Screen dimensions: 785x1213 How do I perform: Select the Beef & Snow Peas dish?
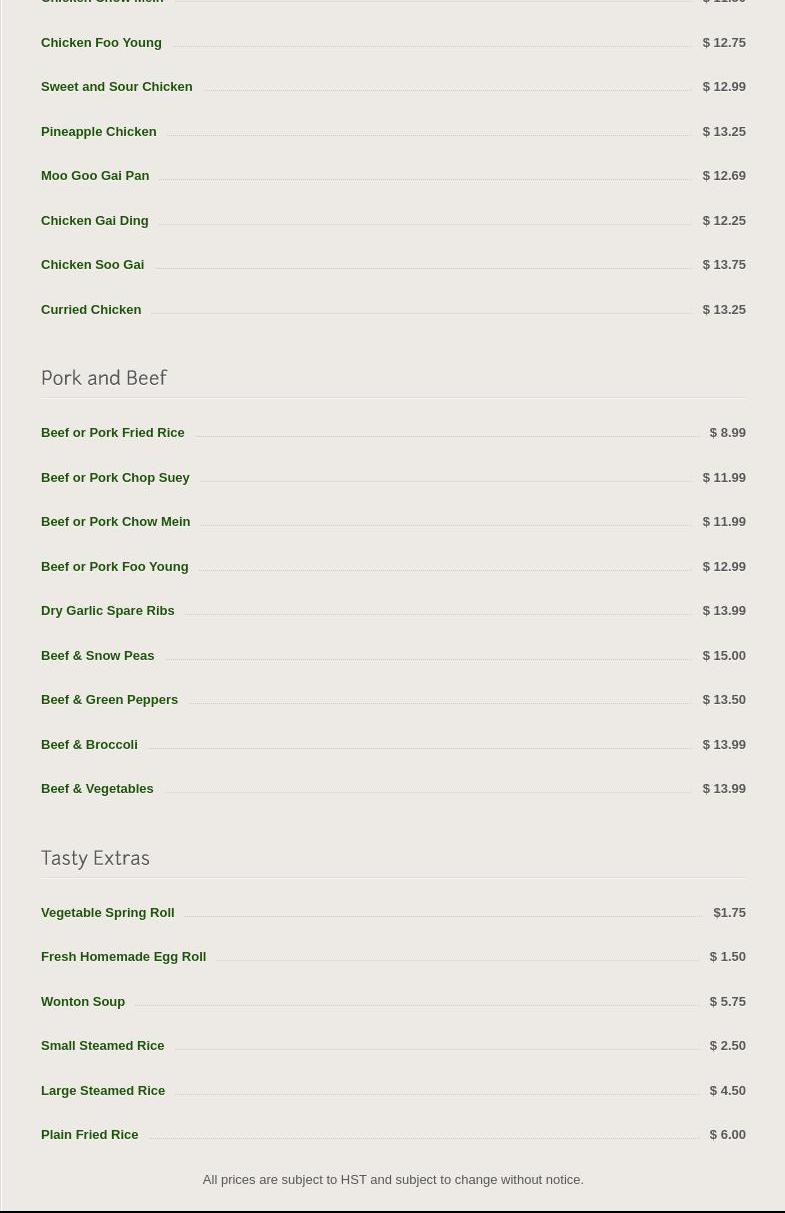(97, 656)
